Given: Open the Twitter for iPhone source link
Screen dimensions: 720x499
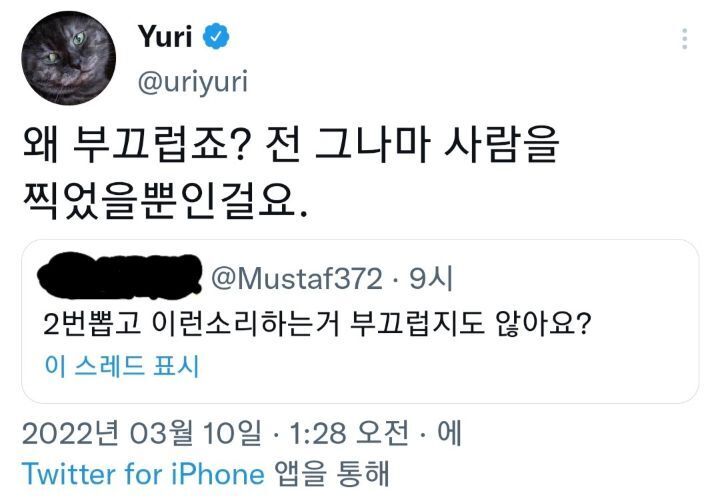Looking at the screenshot, I should click(143, 473).
